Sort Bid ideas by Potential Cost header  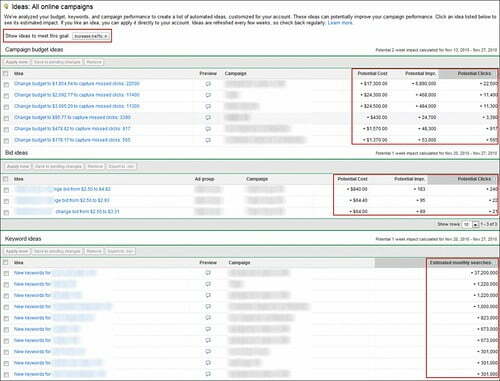point(352,179)
